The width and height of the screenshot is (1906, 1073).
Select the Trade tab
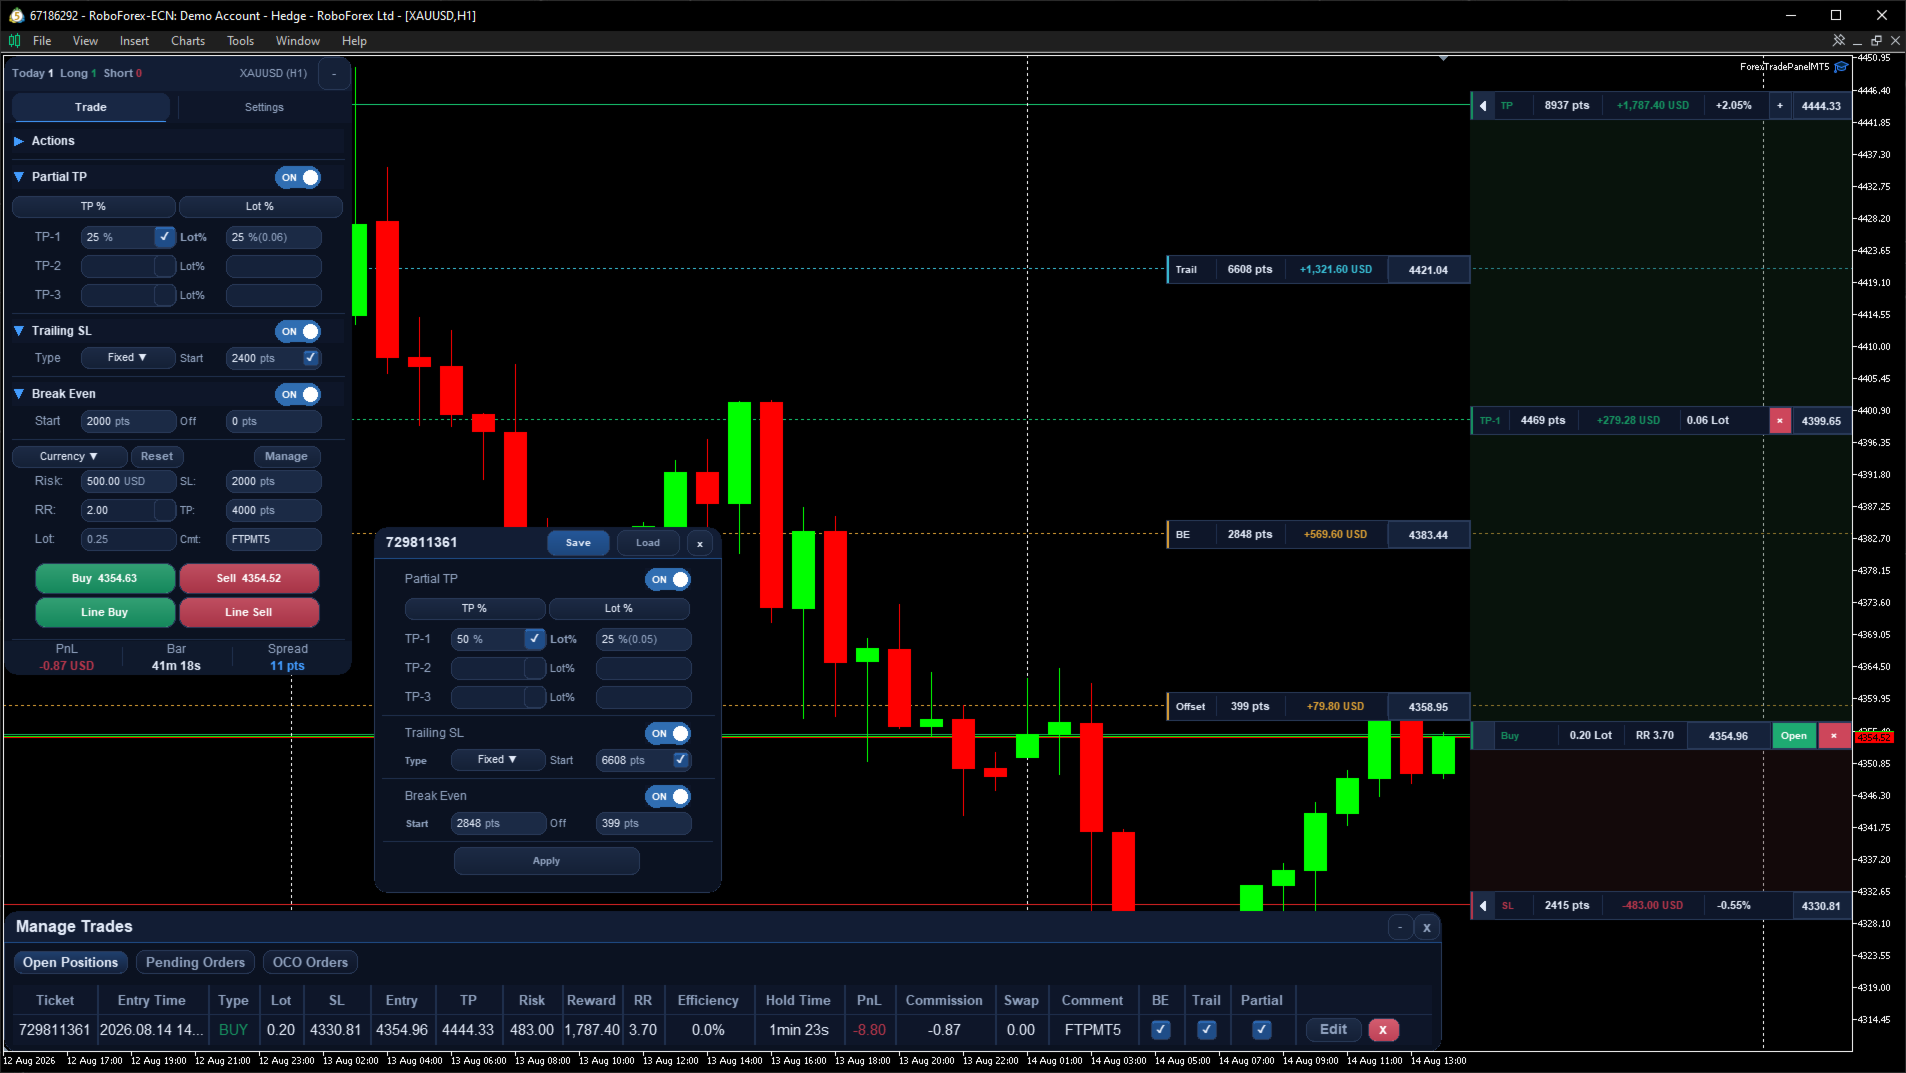(x=90, y=108)
